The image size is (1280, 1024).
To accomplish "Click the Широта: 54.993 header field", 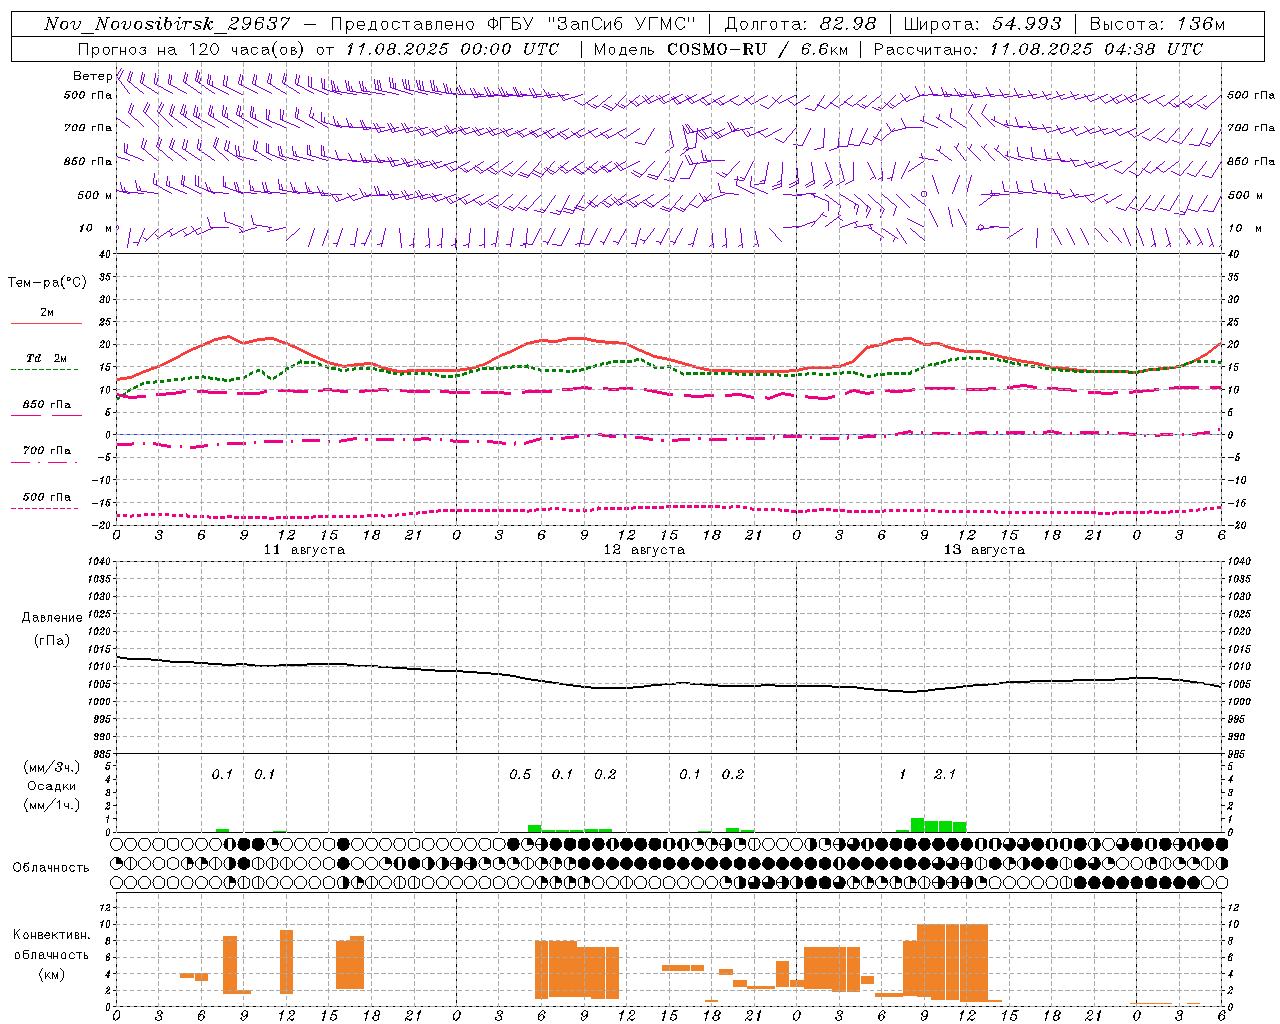I will pyautogui.click(x=982, y=24).
